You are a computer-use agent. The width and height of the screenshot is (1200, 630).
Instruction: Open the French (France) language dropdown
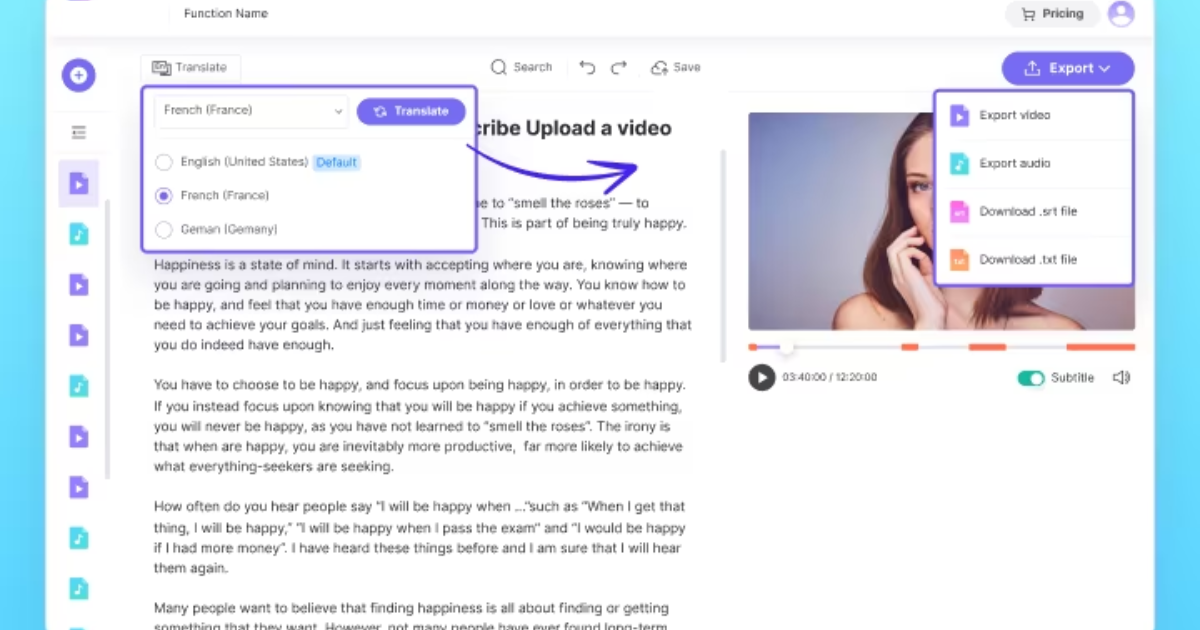[252, 111]
